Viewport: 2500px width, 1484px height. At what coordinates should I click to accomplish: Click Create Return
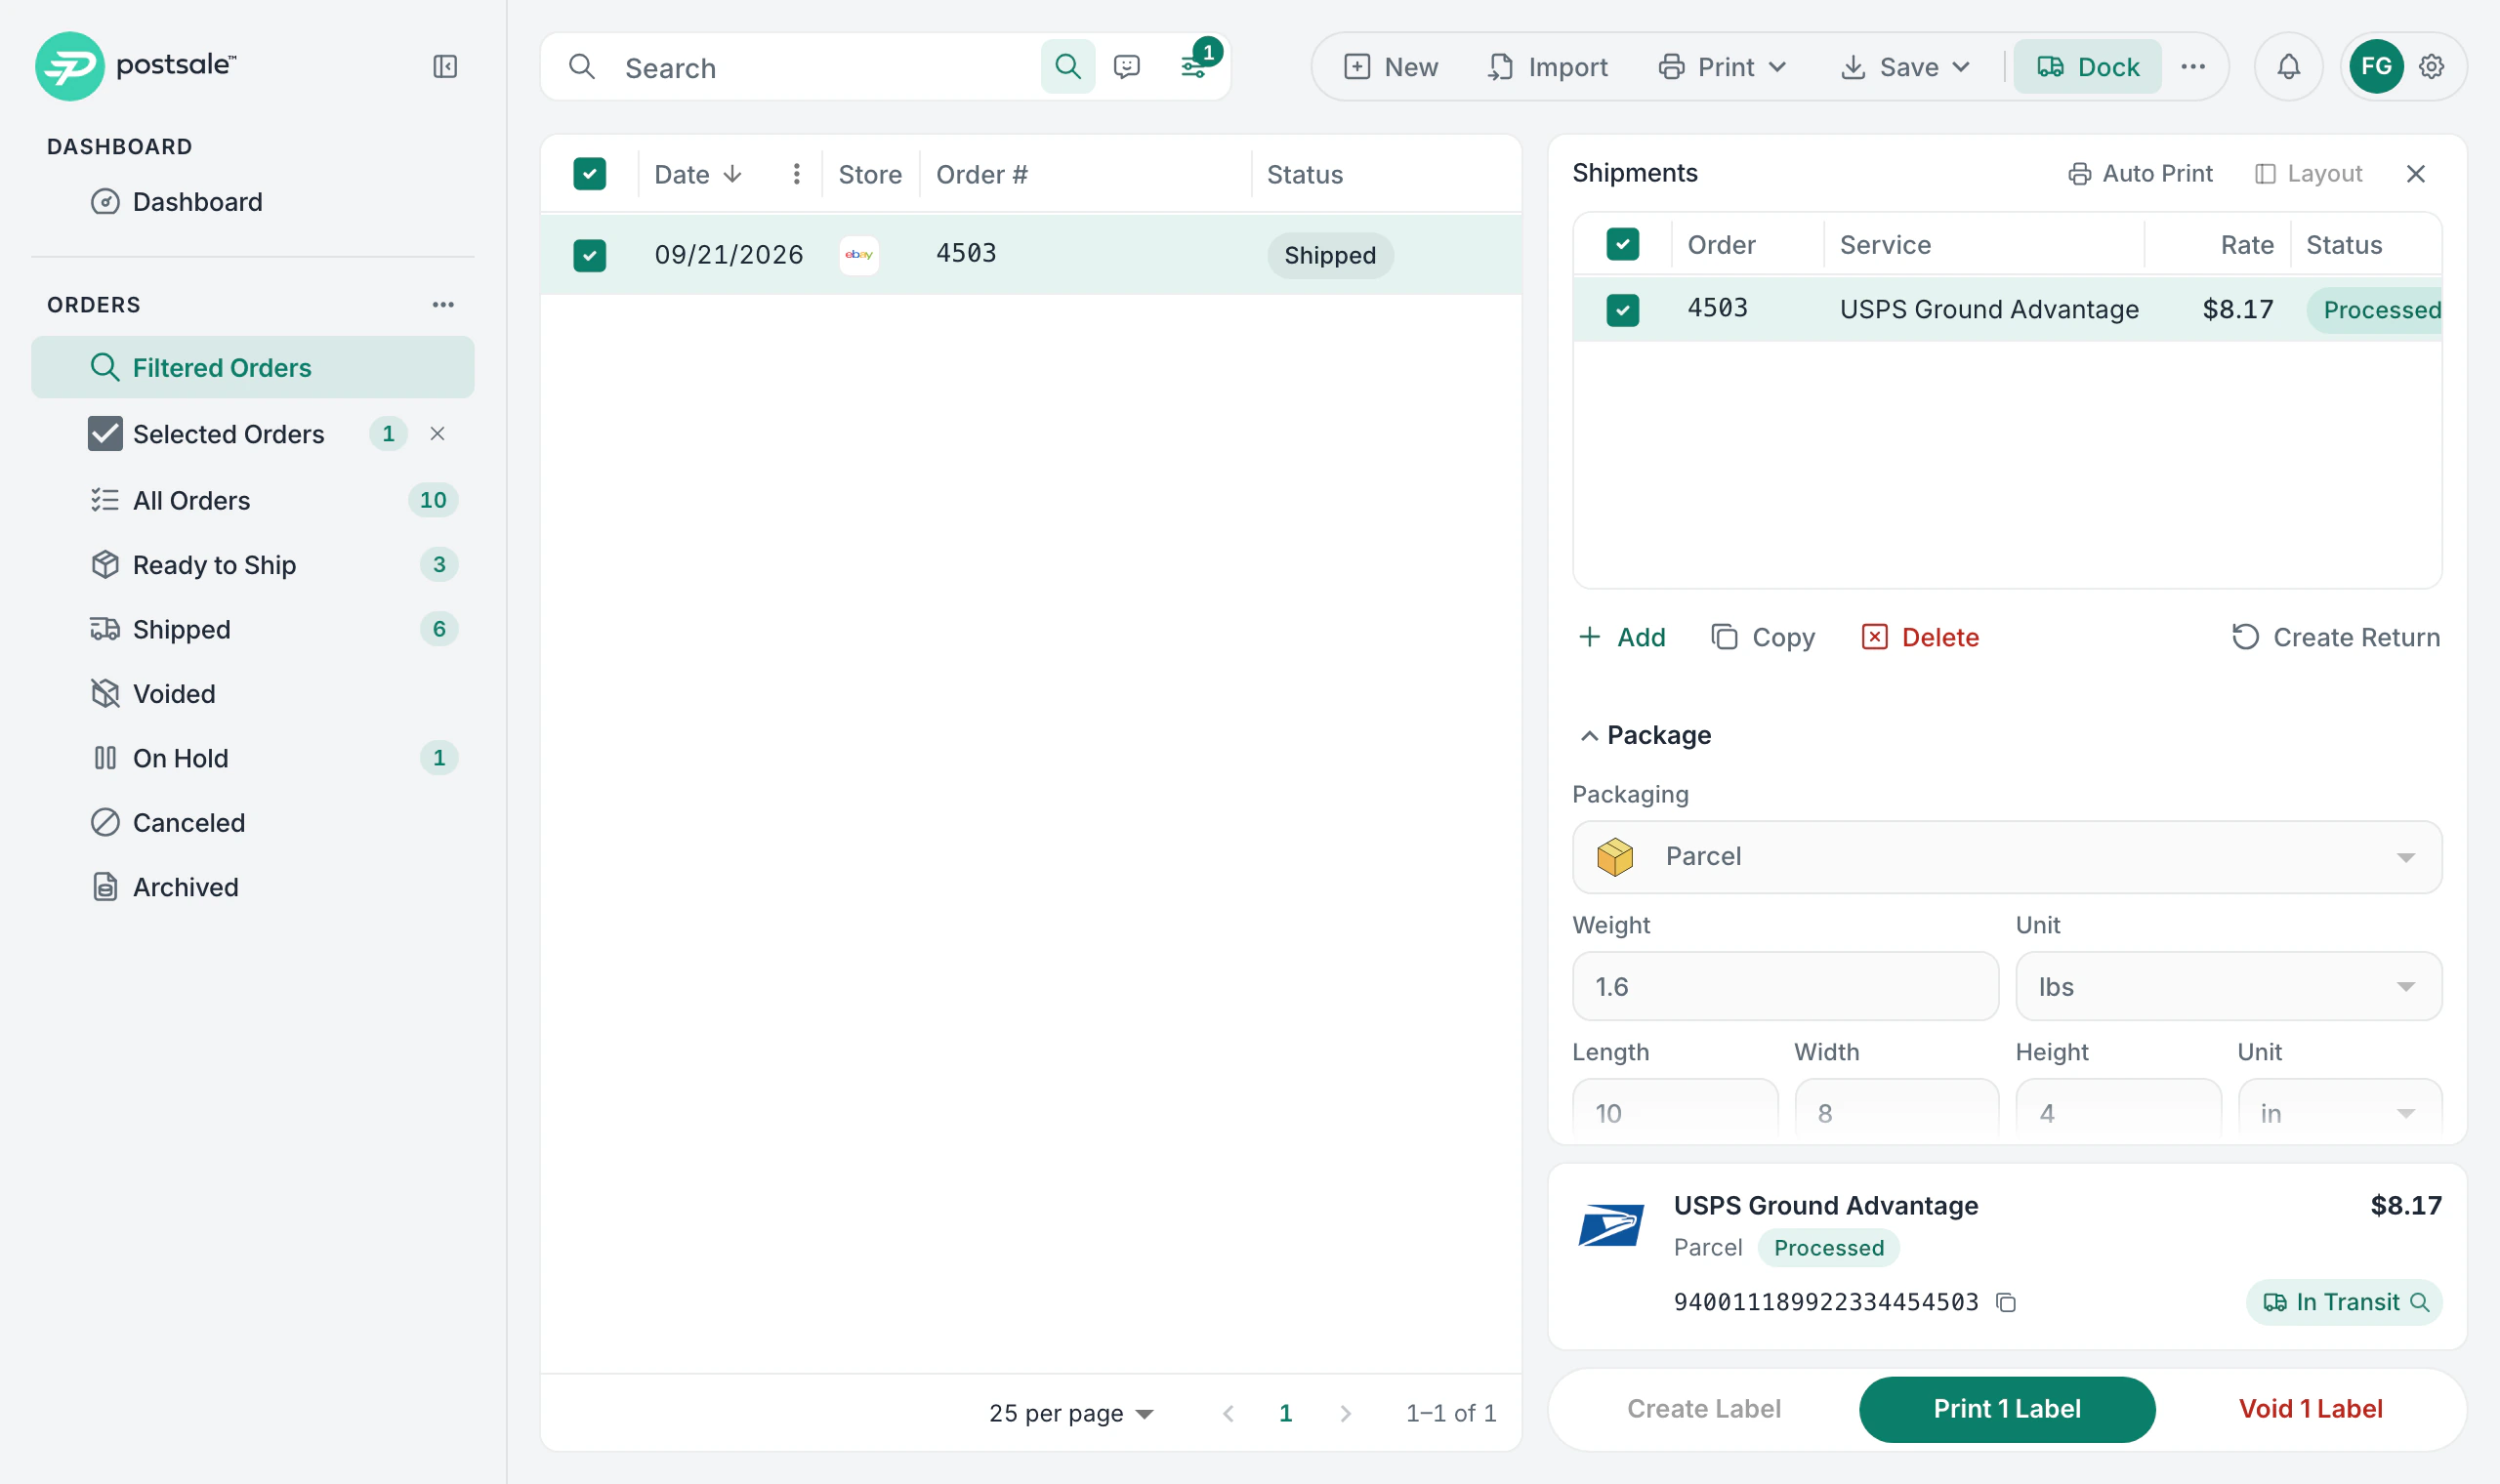coord(2335,637)
